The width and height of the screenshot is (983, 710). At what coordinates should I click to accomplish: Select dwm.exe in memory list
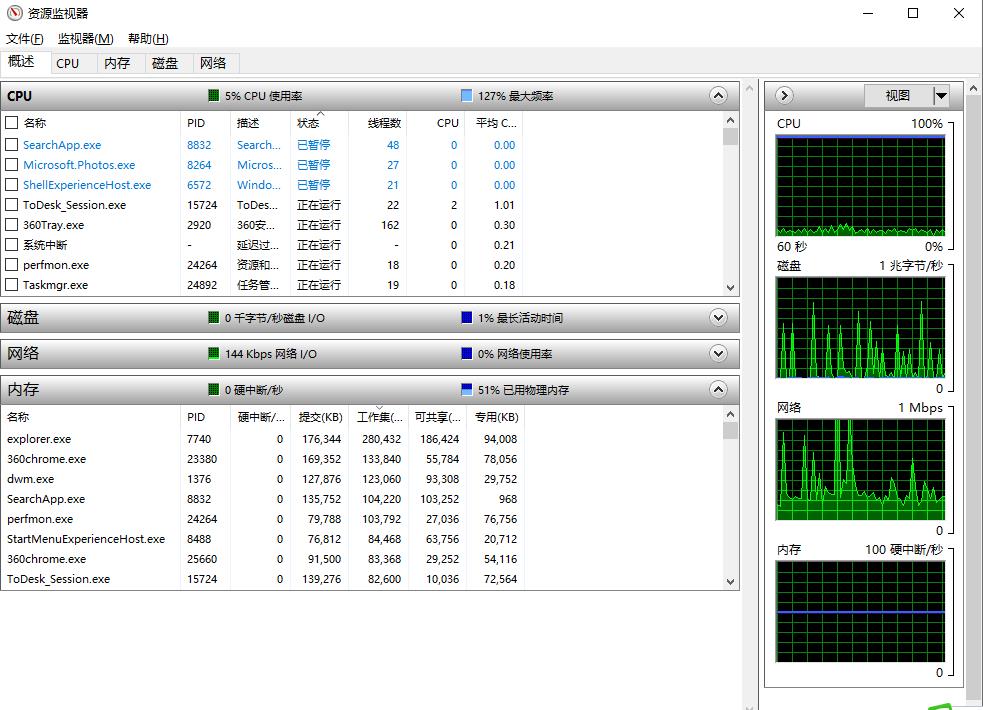262,479
